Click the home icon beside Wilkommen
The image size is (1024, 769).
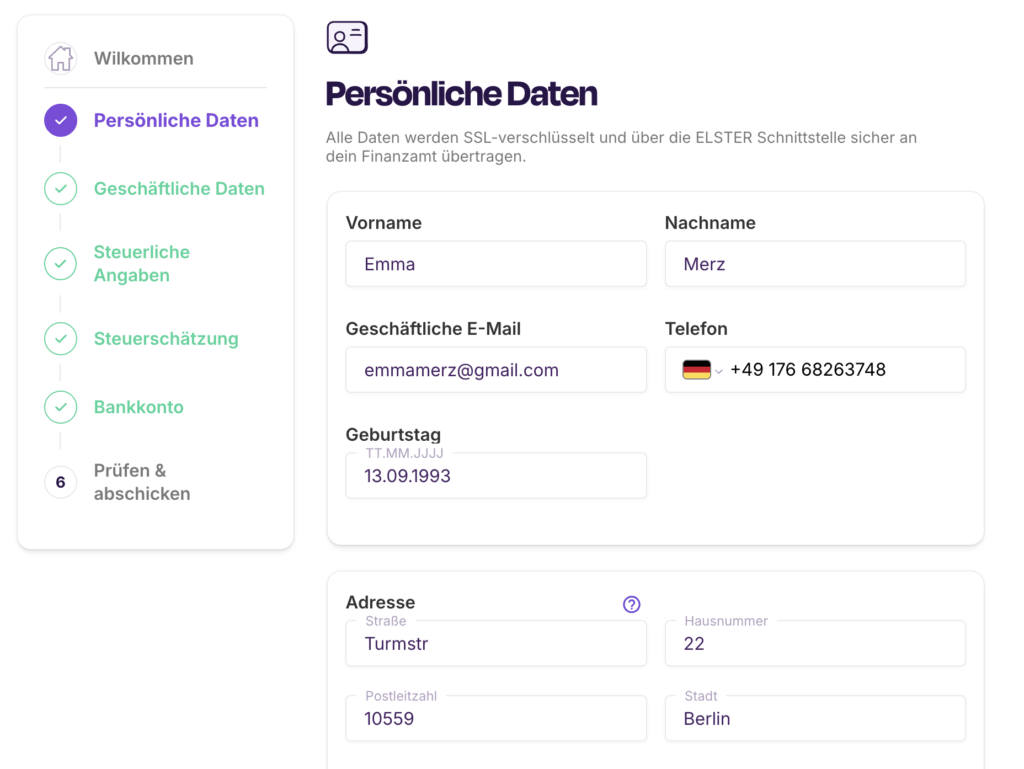[61, 58]
